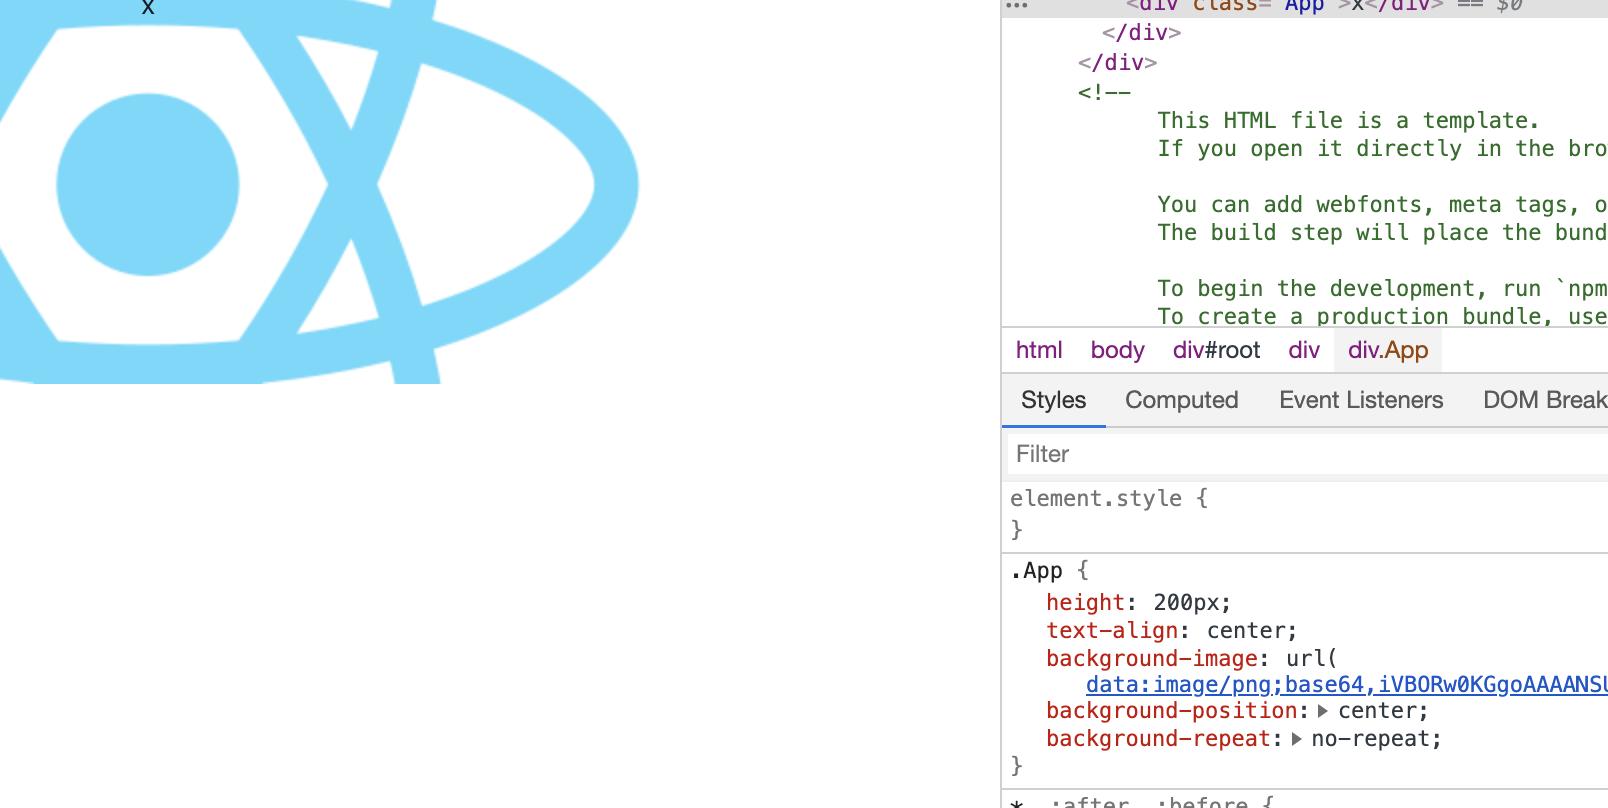This screenshot has height=808, width=1608.
Task: Select body in the breadcrumb bar
Action: coord(1117,350)
